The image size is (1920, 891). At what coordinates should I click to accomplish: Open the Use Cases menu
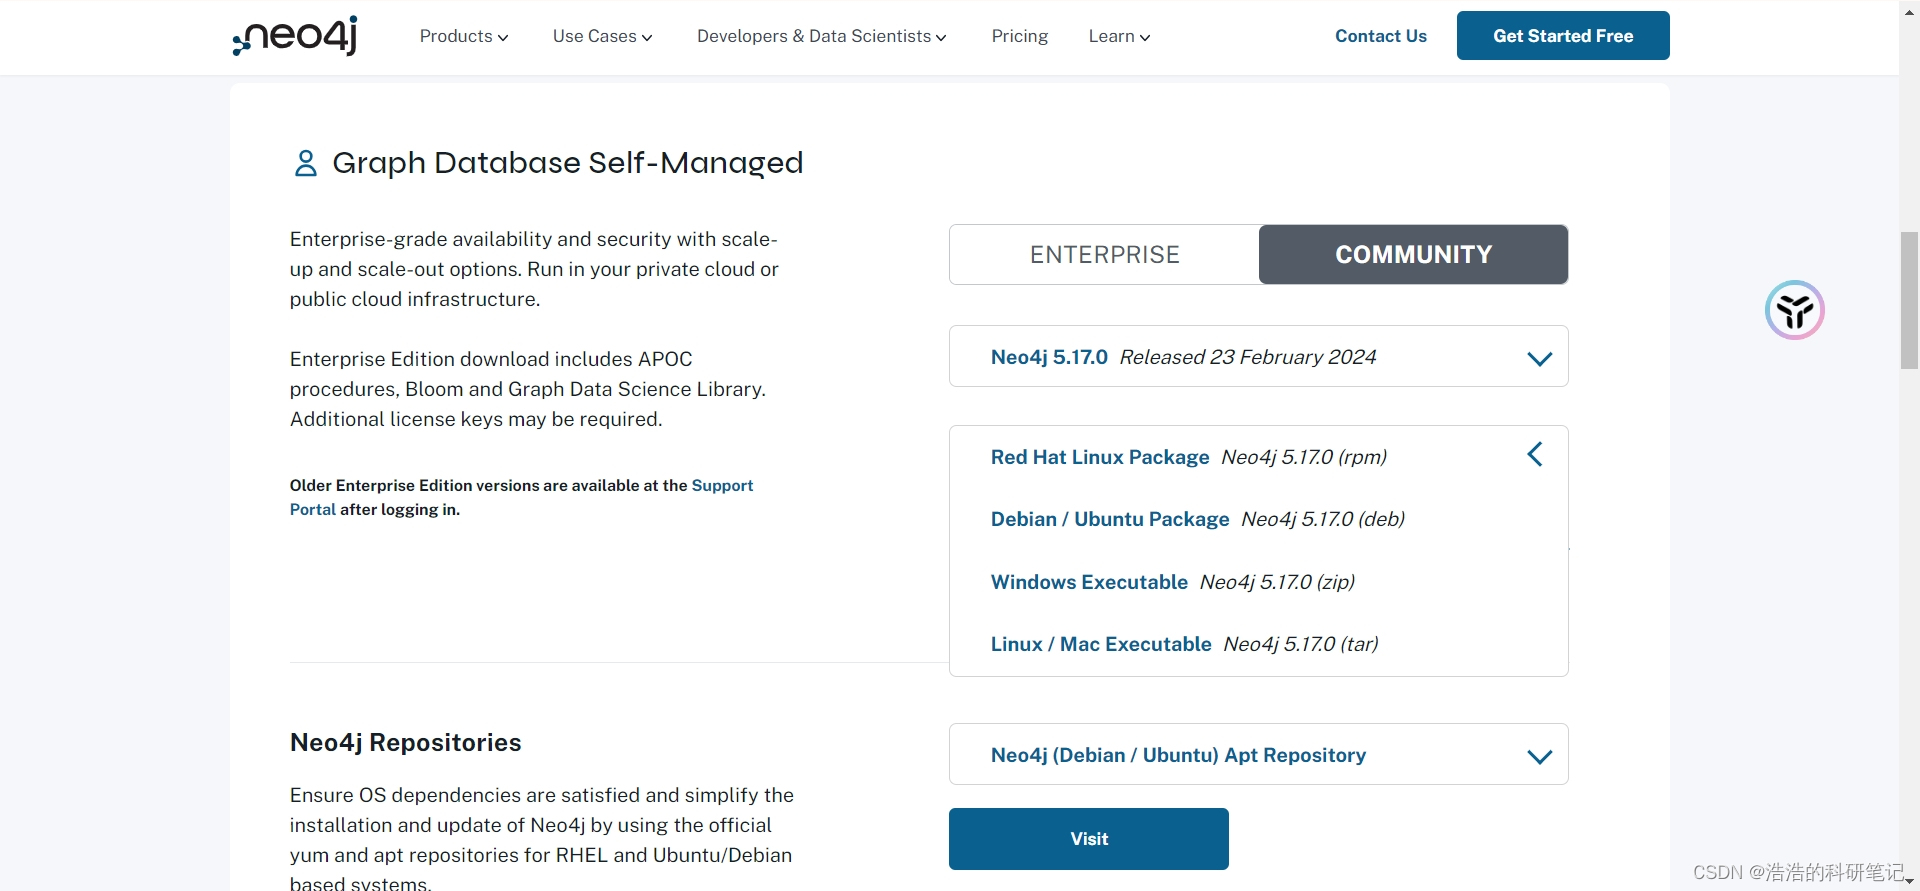tap(602, 36)
